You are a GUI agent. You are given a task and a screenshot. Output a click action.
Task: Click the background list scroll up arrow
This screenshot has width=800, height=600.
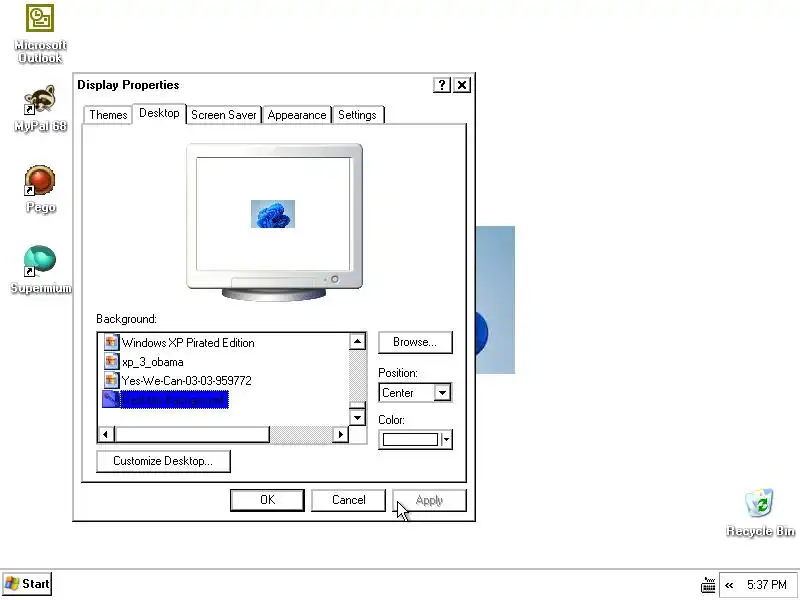point(358,341)
